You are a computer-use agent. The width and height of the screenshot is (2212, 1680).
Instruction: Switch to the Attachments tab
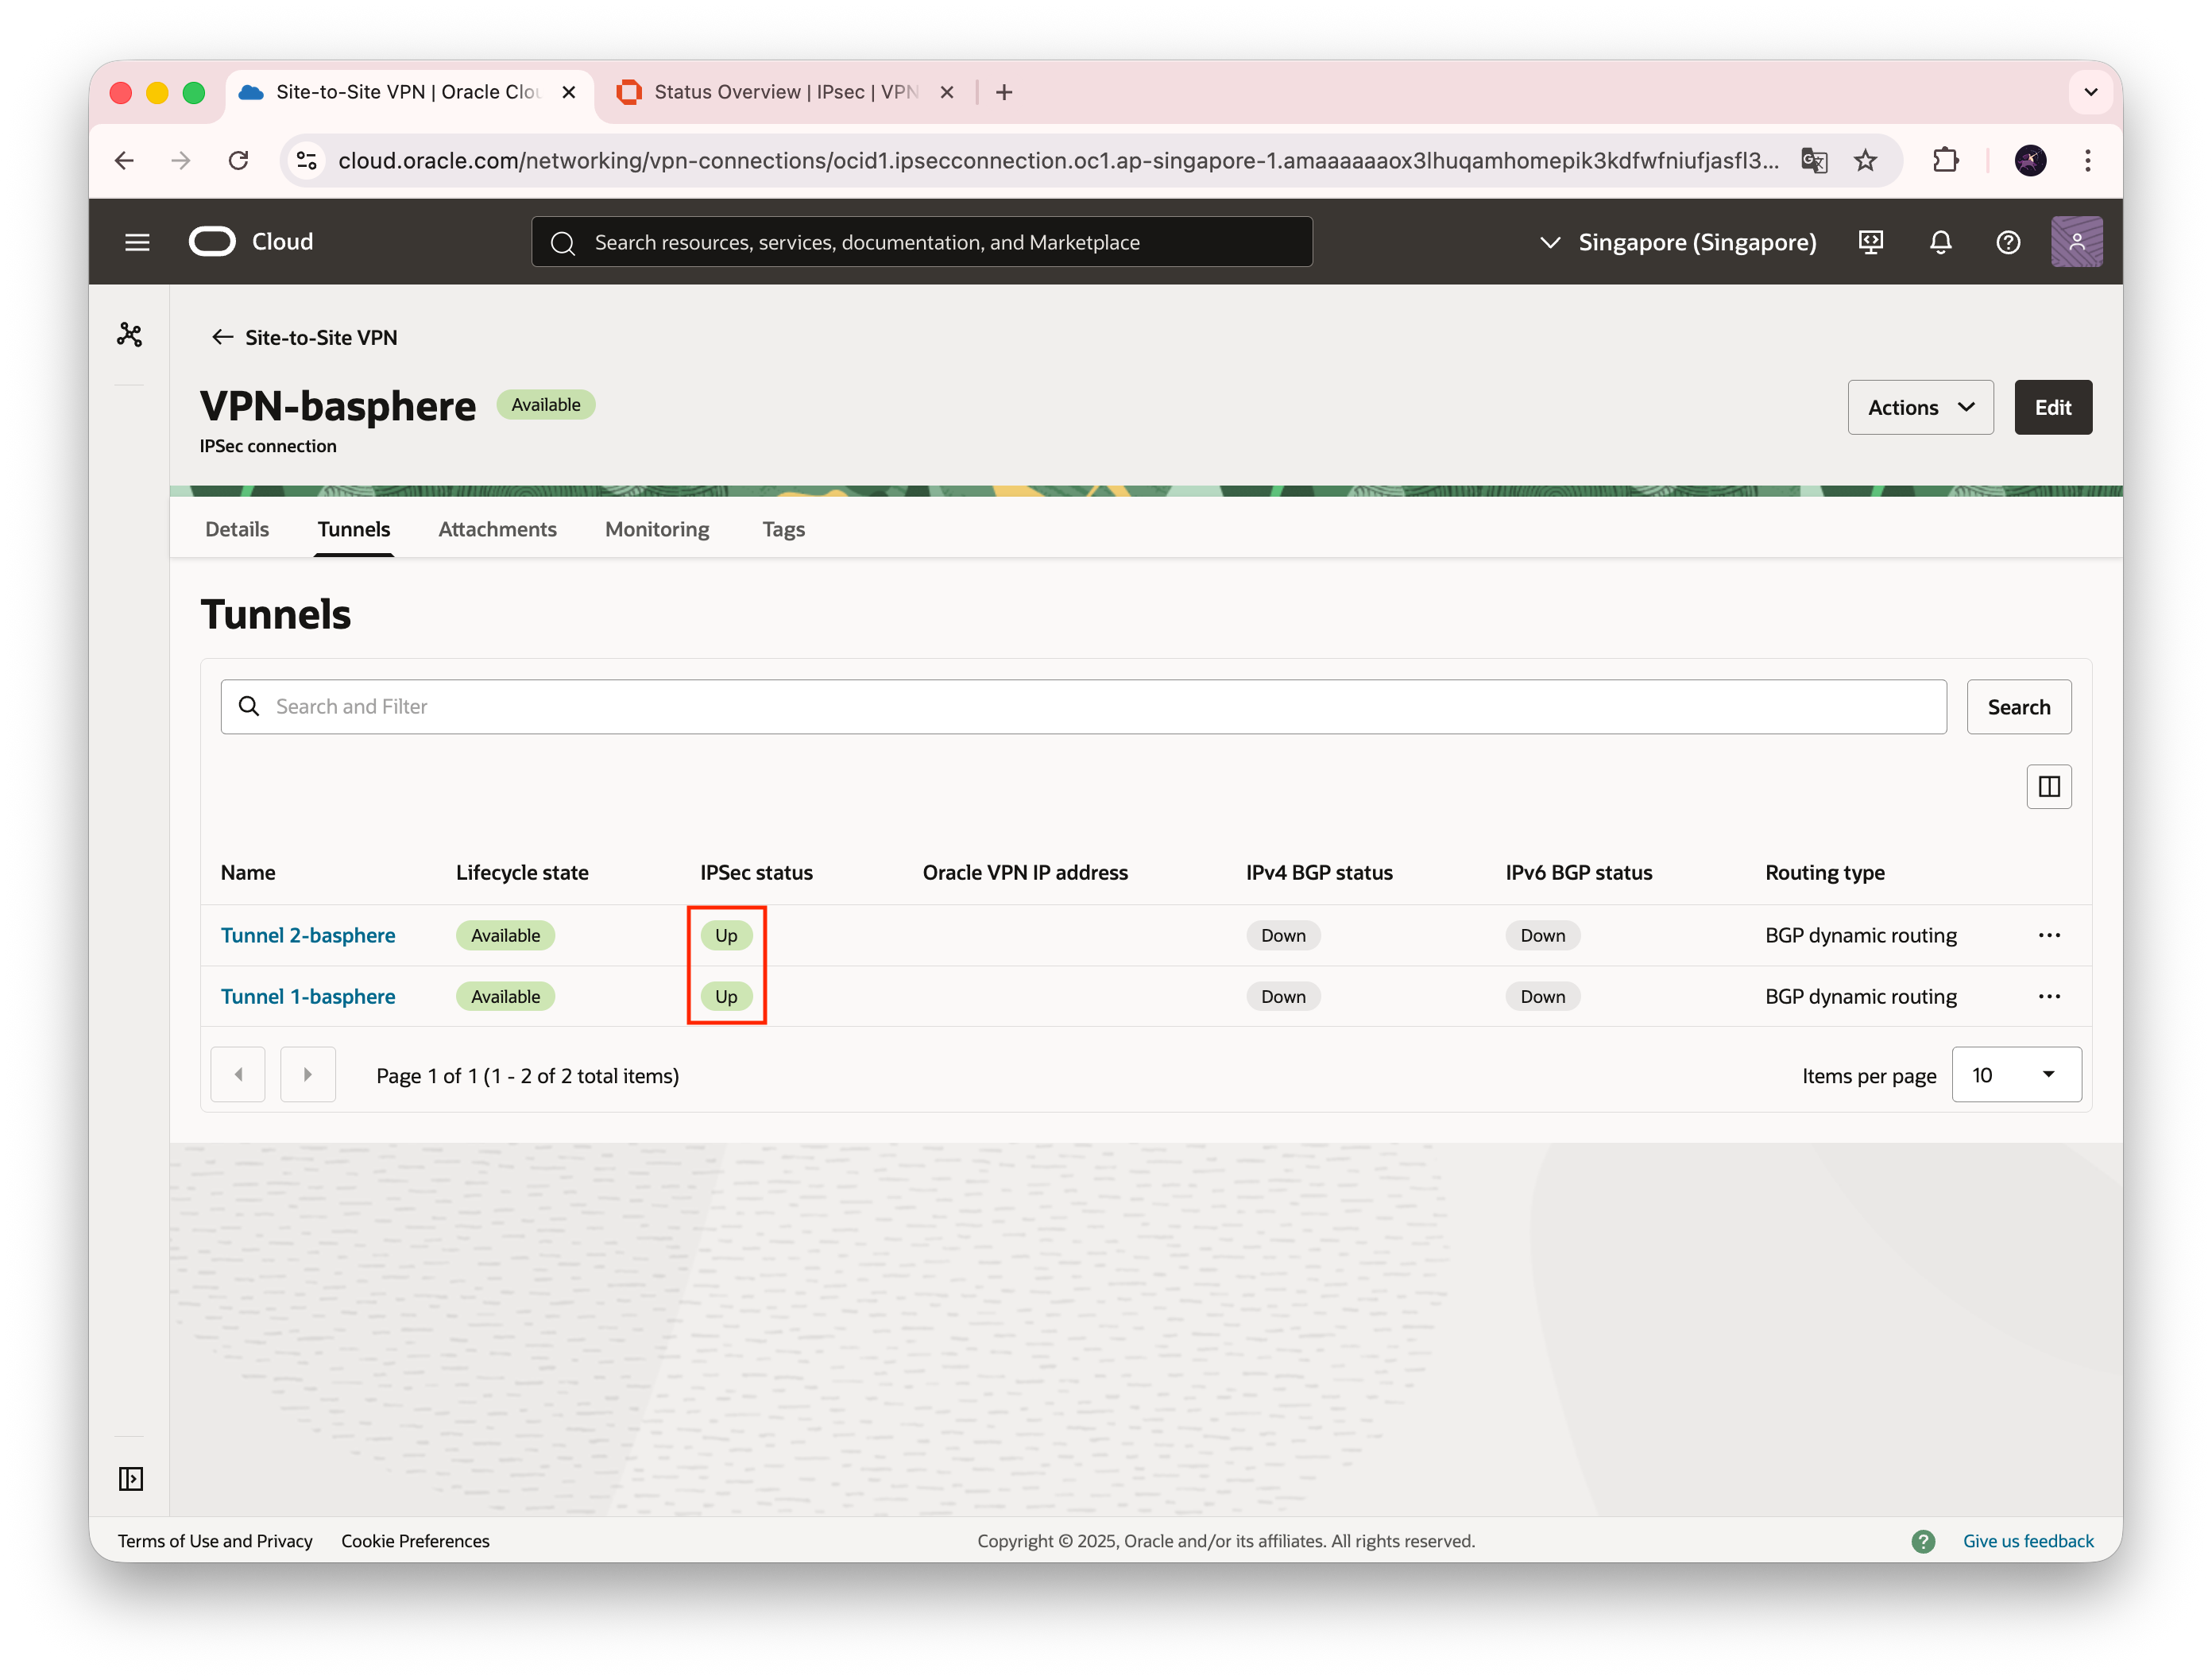pos(497,529)
